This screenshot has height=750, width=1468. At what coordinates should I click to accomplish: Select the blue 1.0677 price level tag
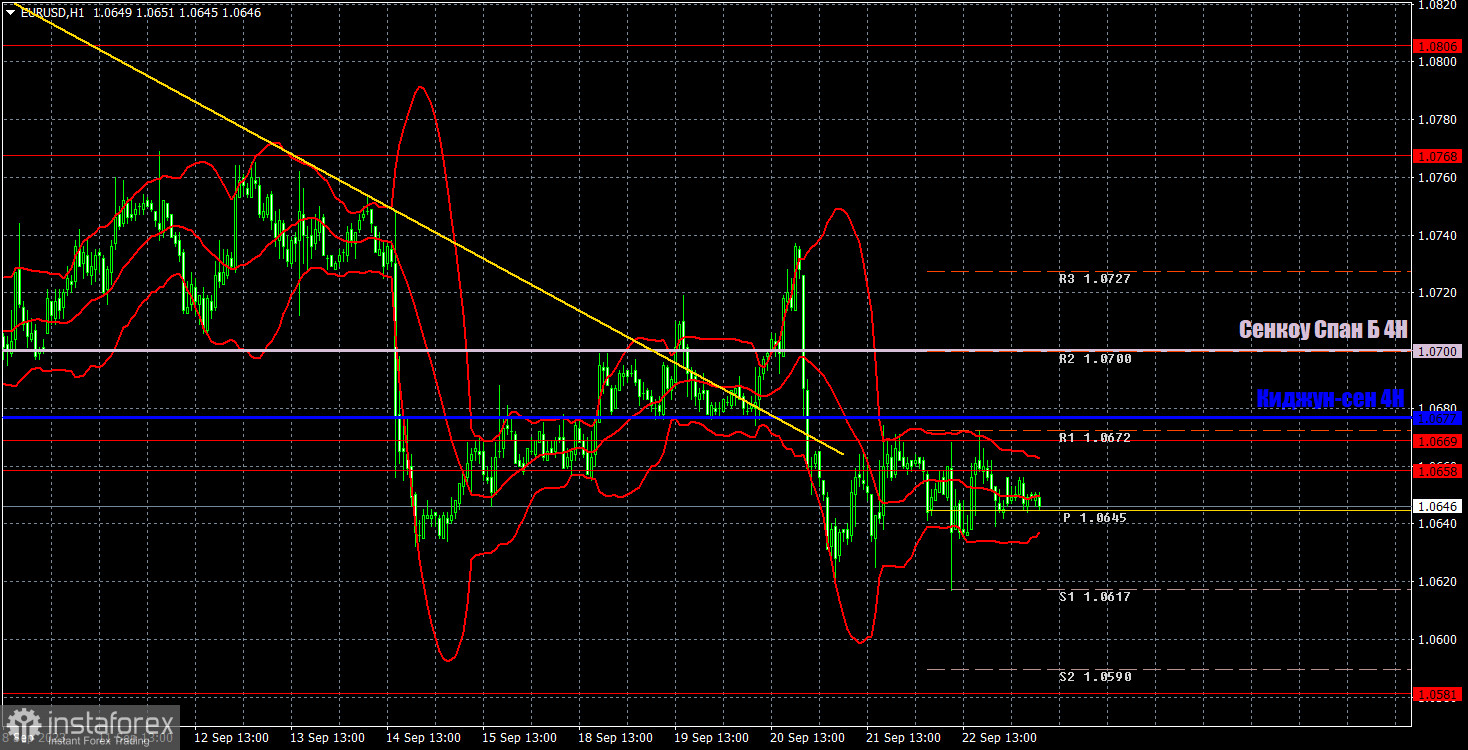pyautogui.click(x=1438, y=417)
